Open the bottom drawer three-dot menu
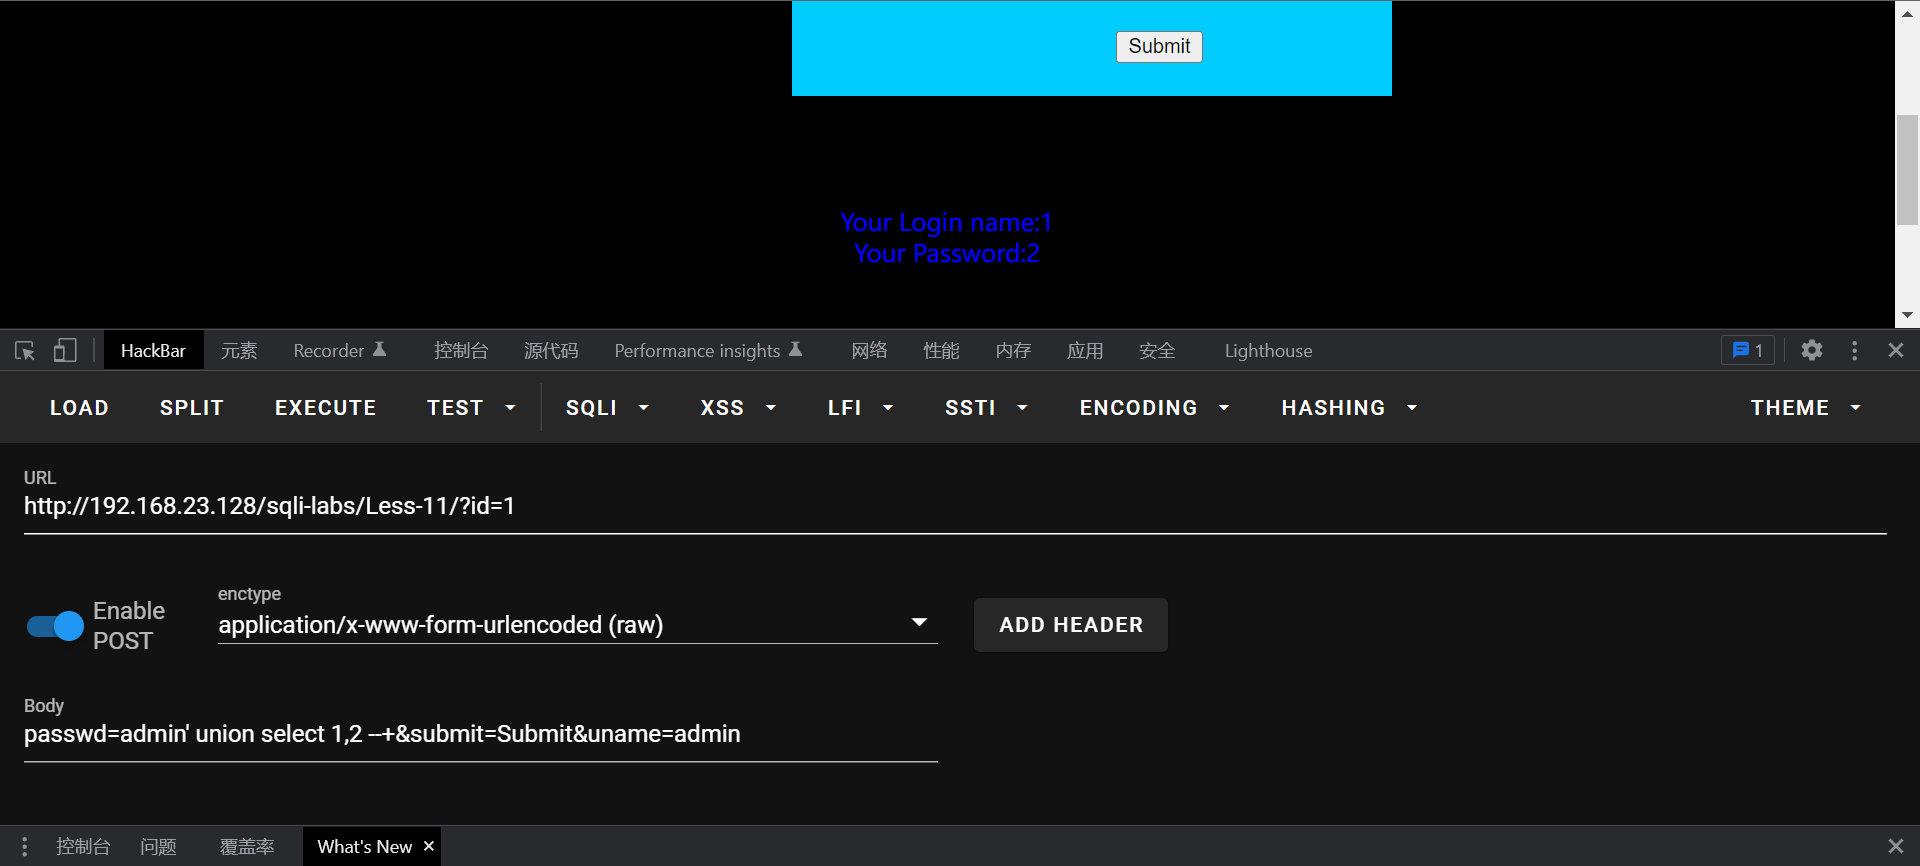The height and width of the screenshot is (866, 1920). click(24, 847)
